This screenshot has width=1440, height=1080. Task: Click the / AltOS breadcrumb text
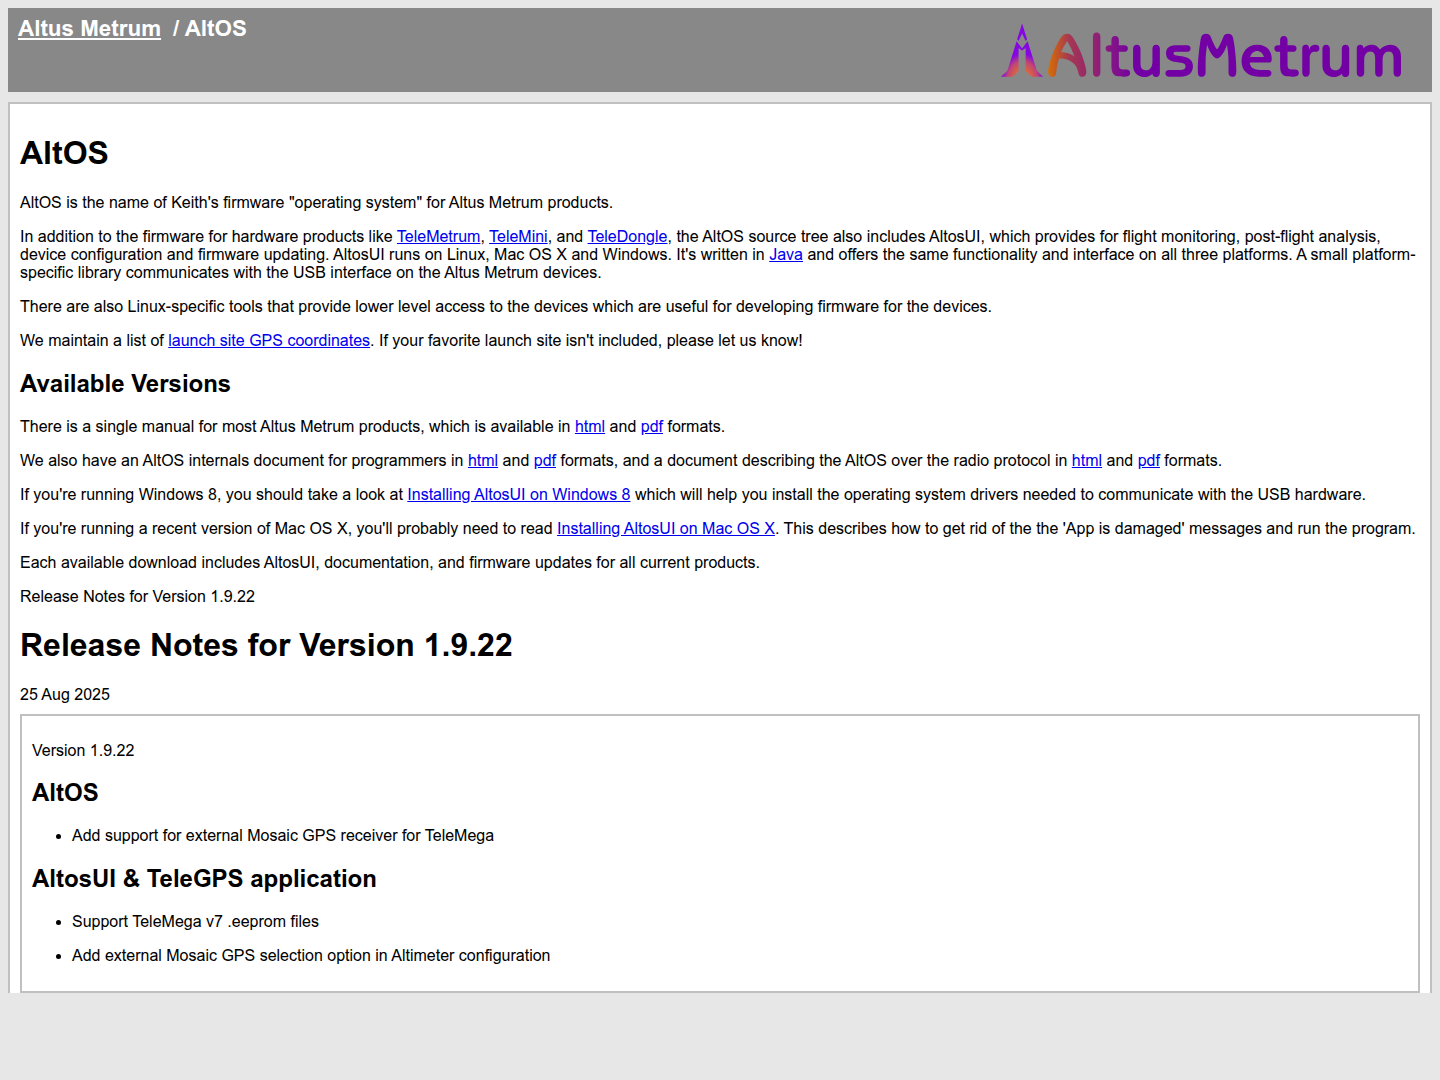(x=210, y=28)
